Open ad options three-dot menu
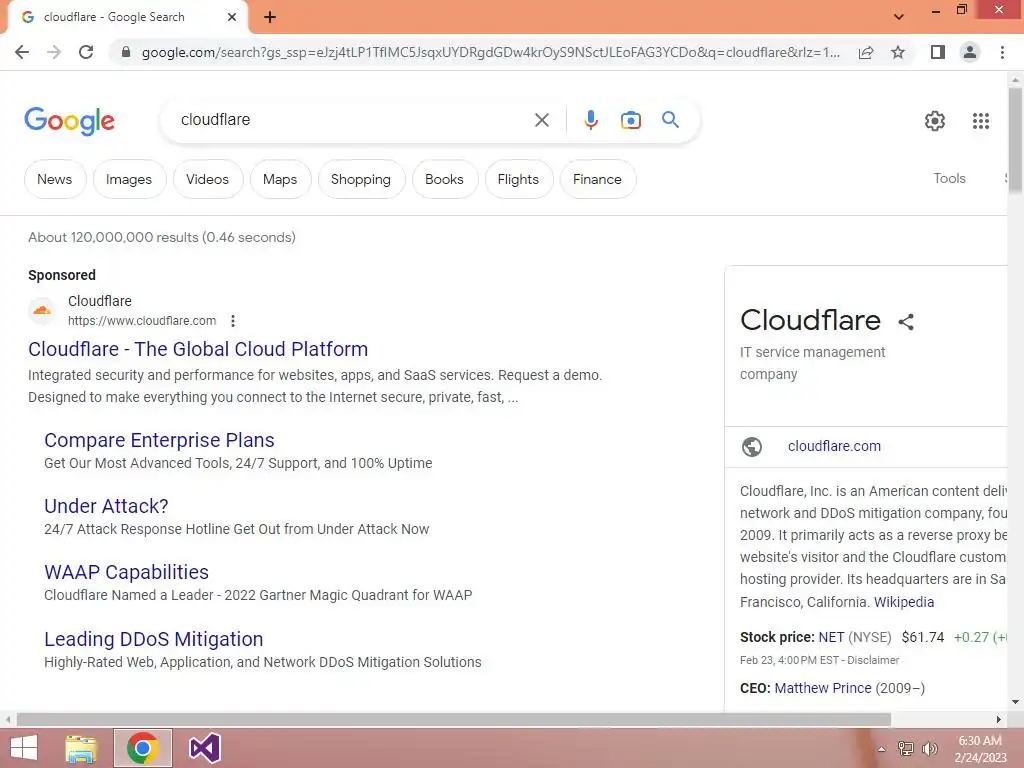This screenshot has width=1024, height=768. (x=233, y=321)
